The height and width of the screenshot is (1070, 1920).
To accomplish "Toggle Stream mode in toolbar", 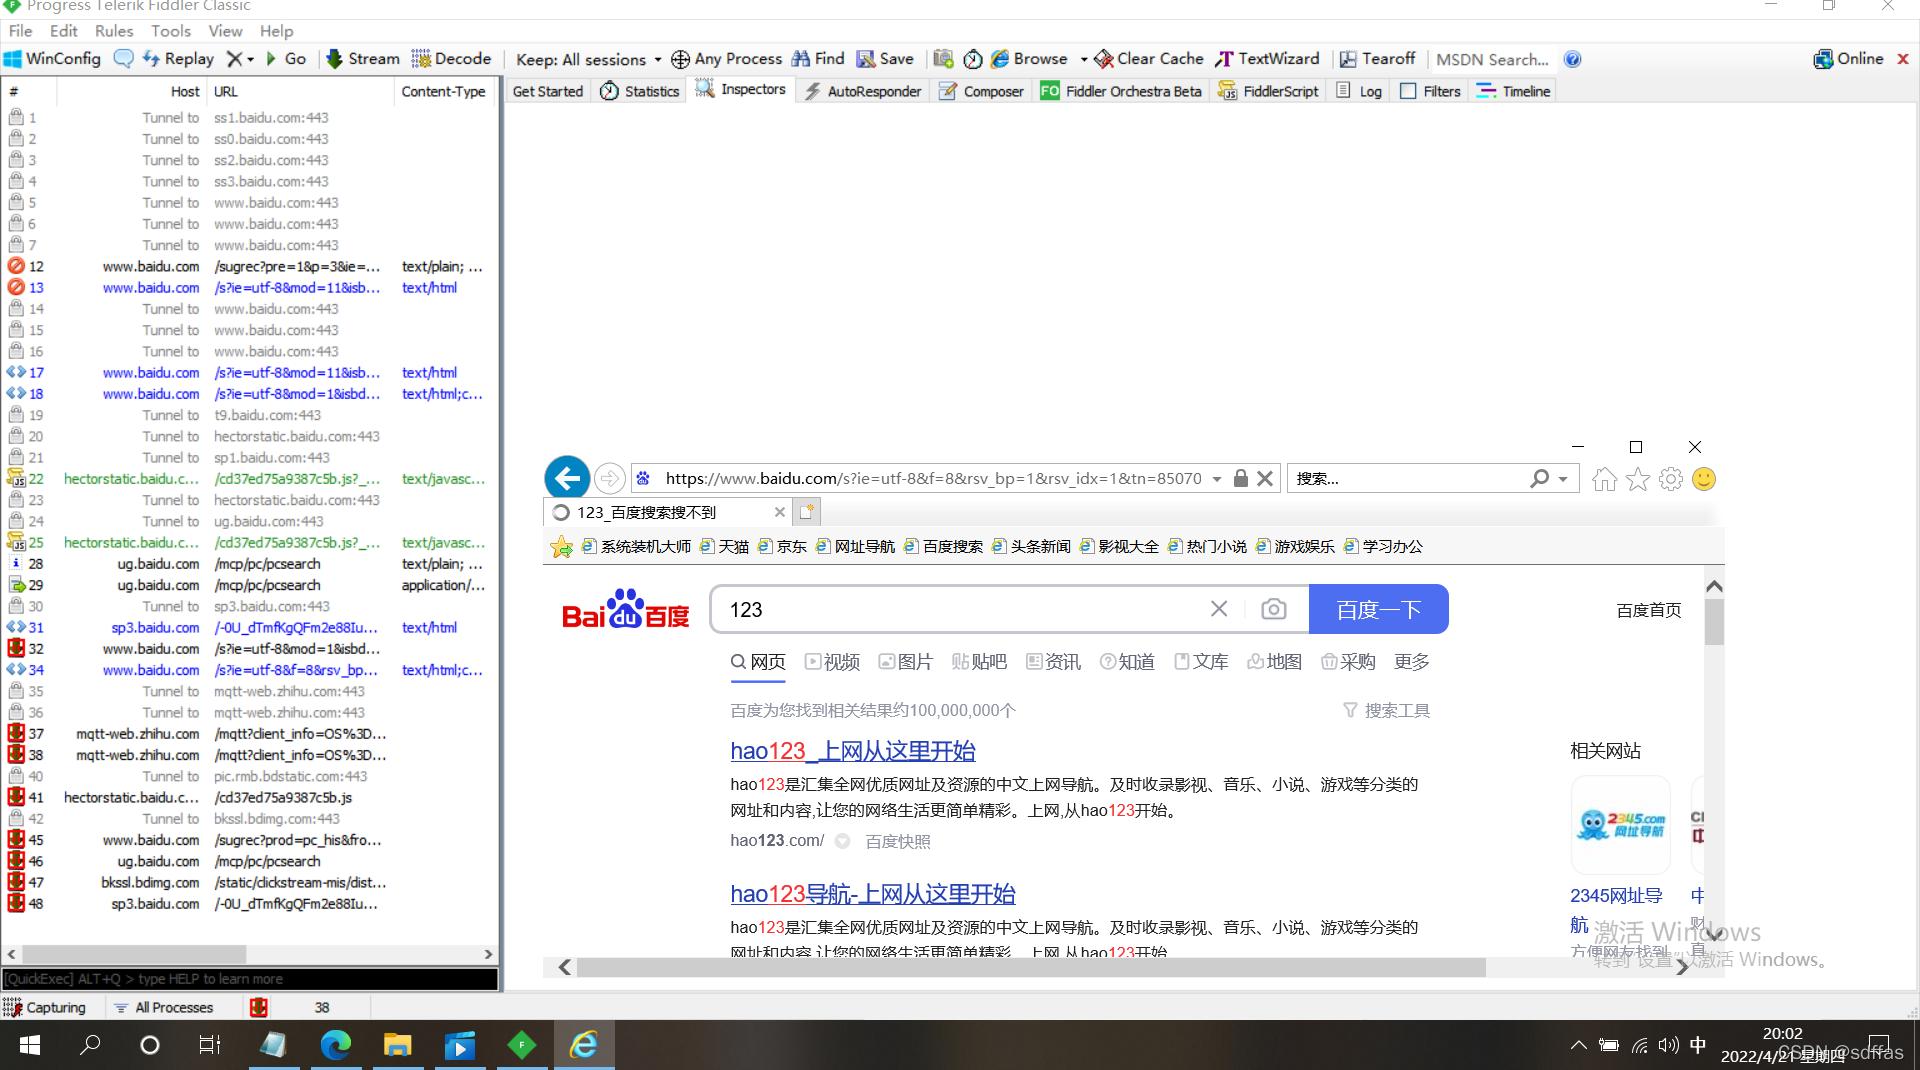I will [363, 59].
